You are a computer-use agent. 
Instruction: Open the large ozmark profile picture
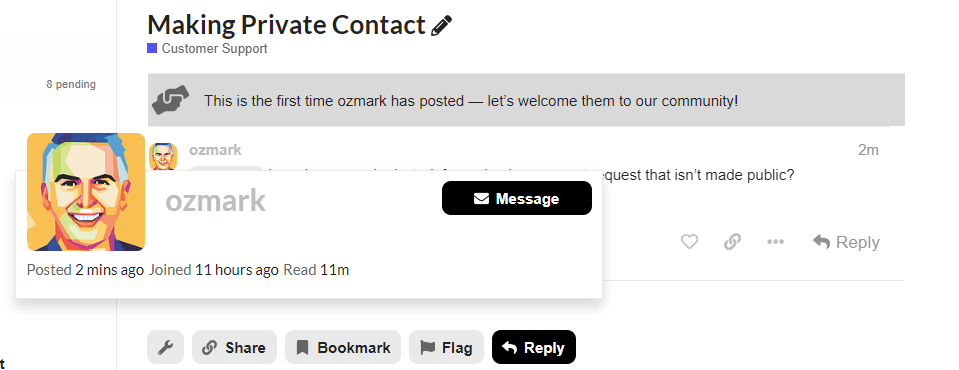[x=86, y=192]
